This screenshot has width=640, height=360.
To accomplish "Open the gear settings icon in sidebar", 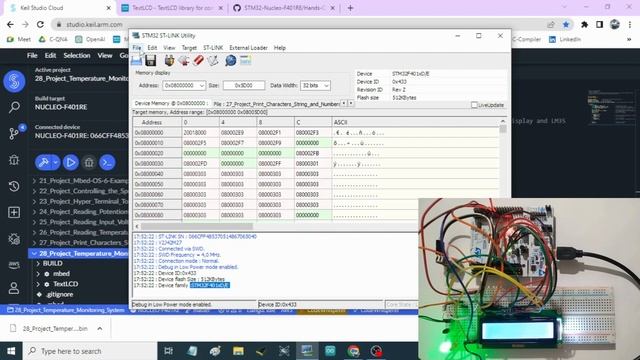I will (x=14, y=239).
